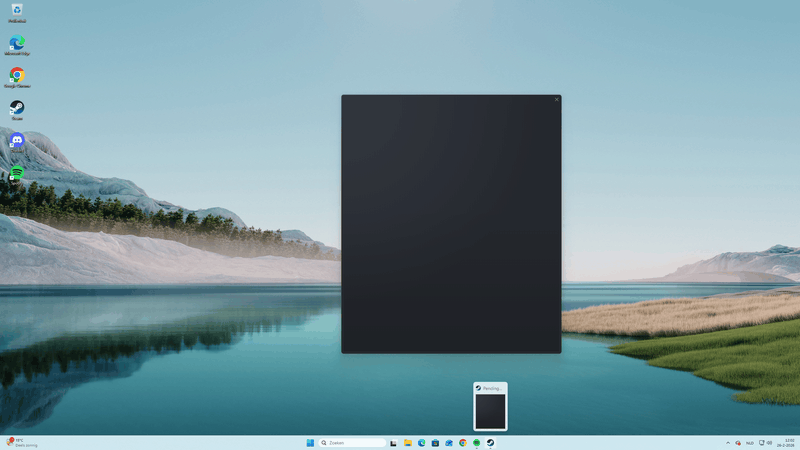Open the Spotify desktop shortcut
Viewport: 800px width, 450px height.
[x=17, y=173]
